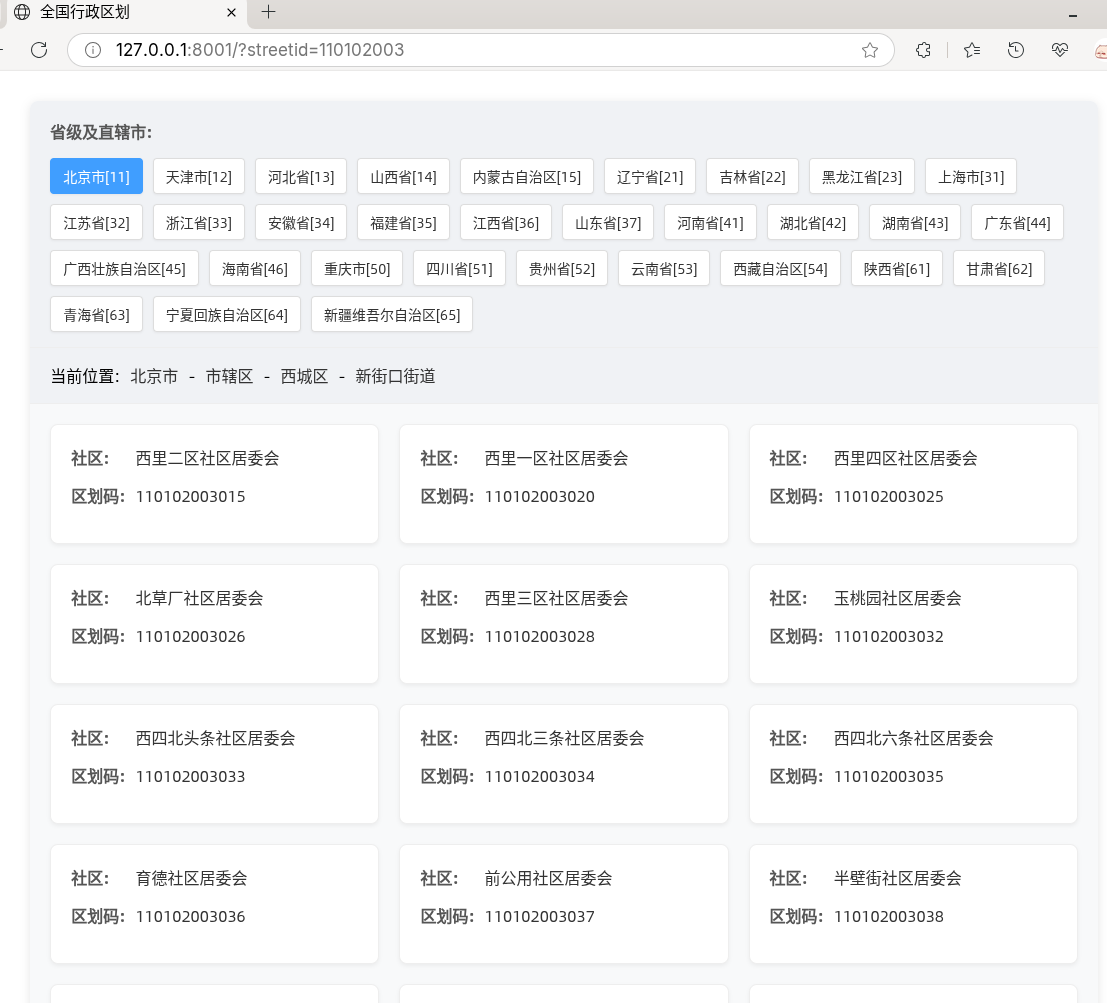Close the 全国行政区划 tab
The width and height of the screenshot is (1107, 1003).
[x=232, y=13]
